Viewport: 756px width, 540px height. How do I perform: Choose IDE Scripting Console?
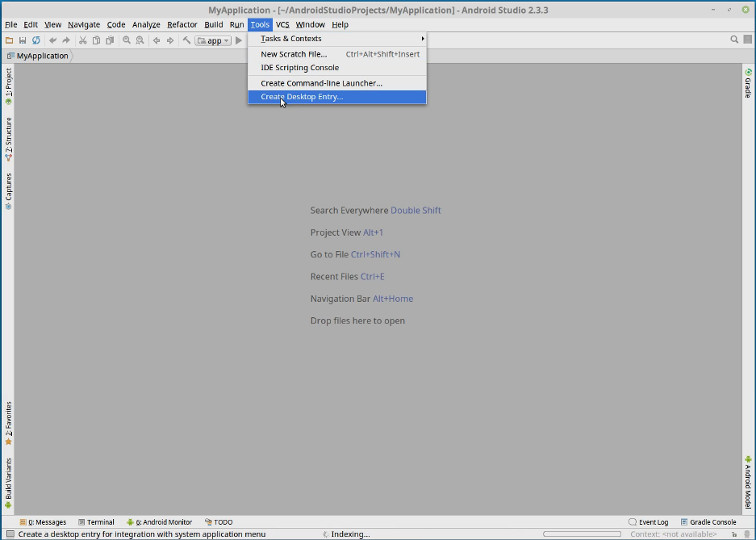click(337, 68)
